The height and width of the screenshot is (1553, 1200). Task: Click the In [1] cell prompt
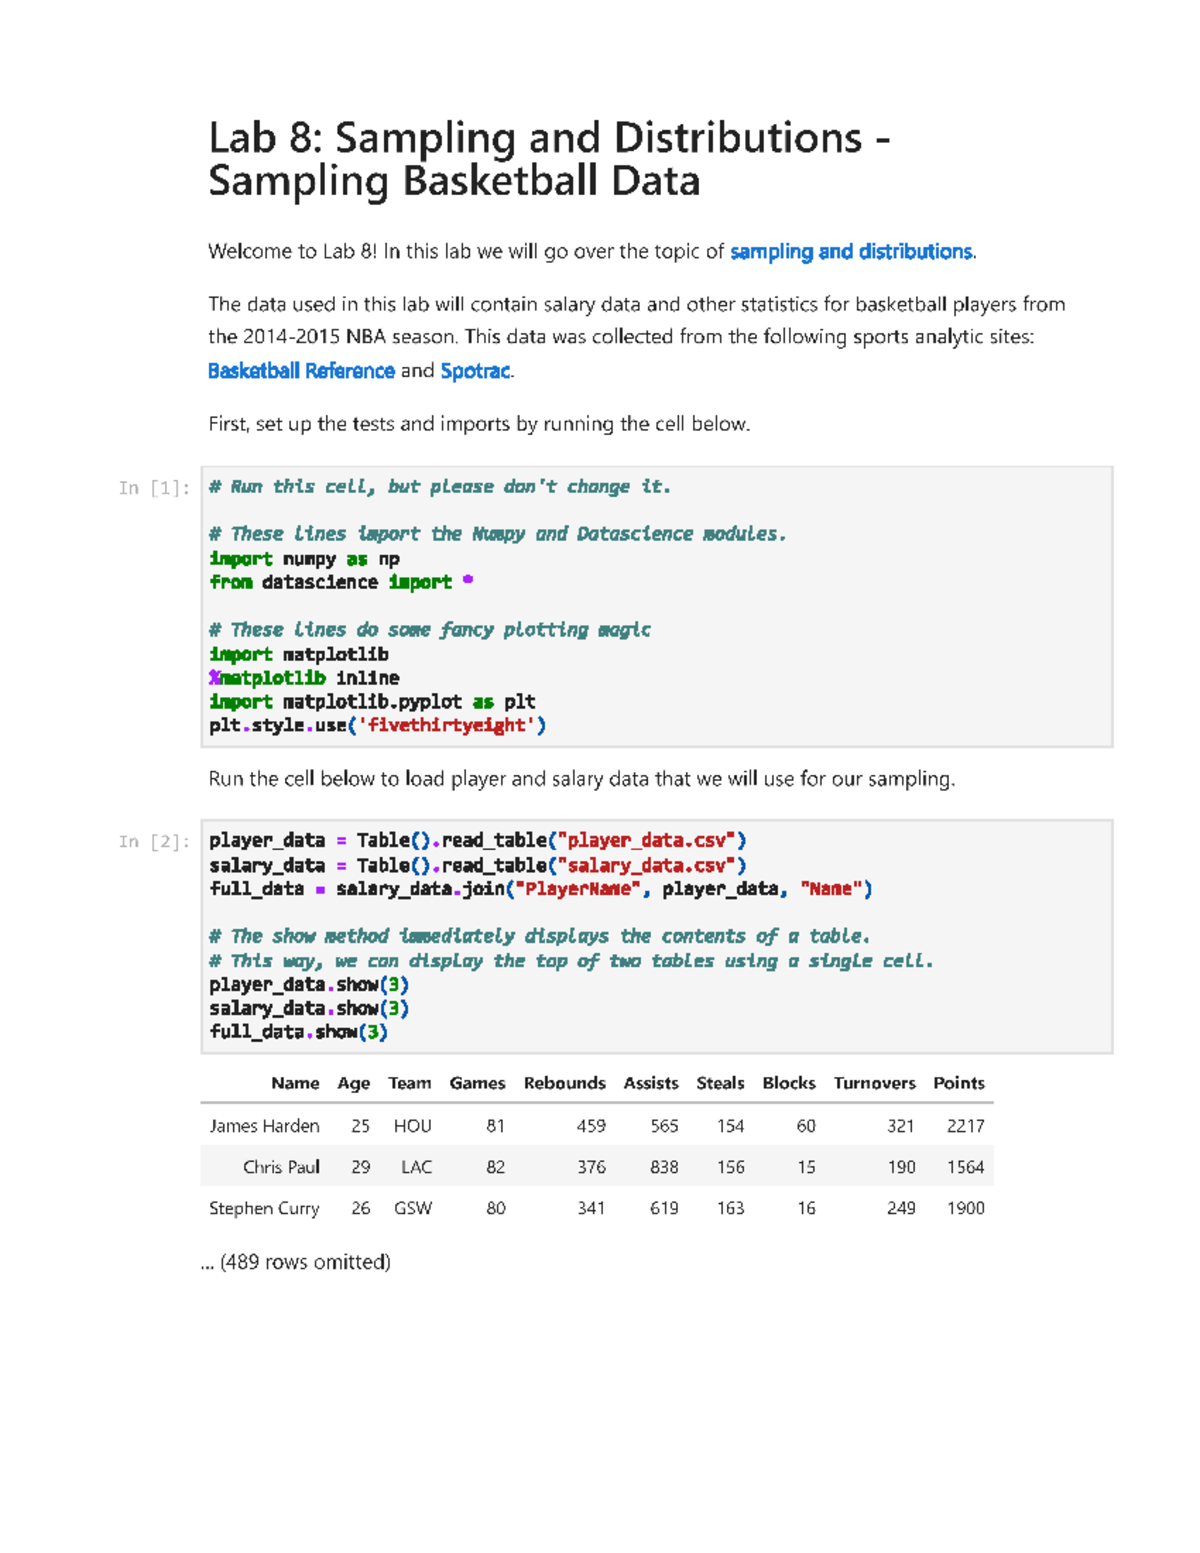[x=154, y=488]
